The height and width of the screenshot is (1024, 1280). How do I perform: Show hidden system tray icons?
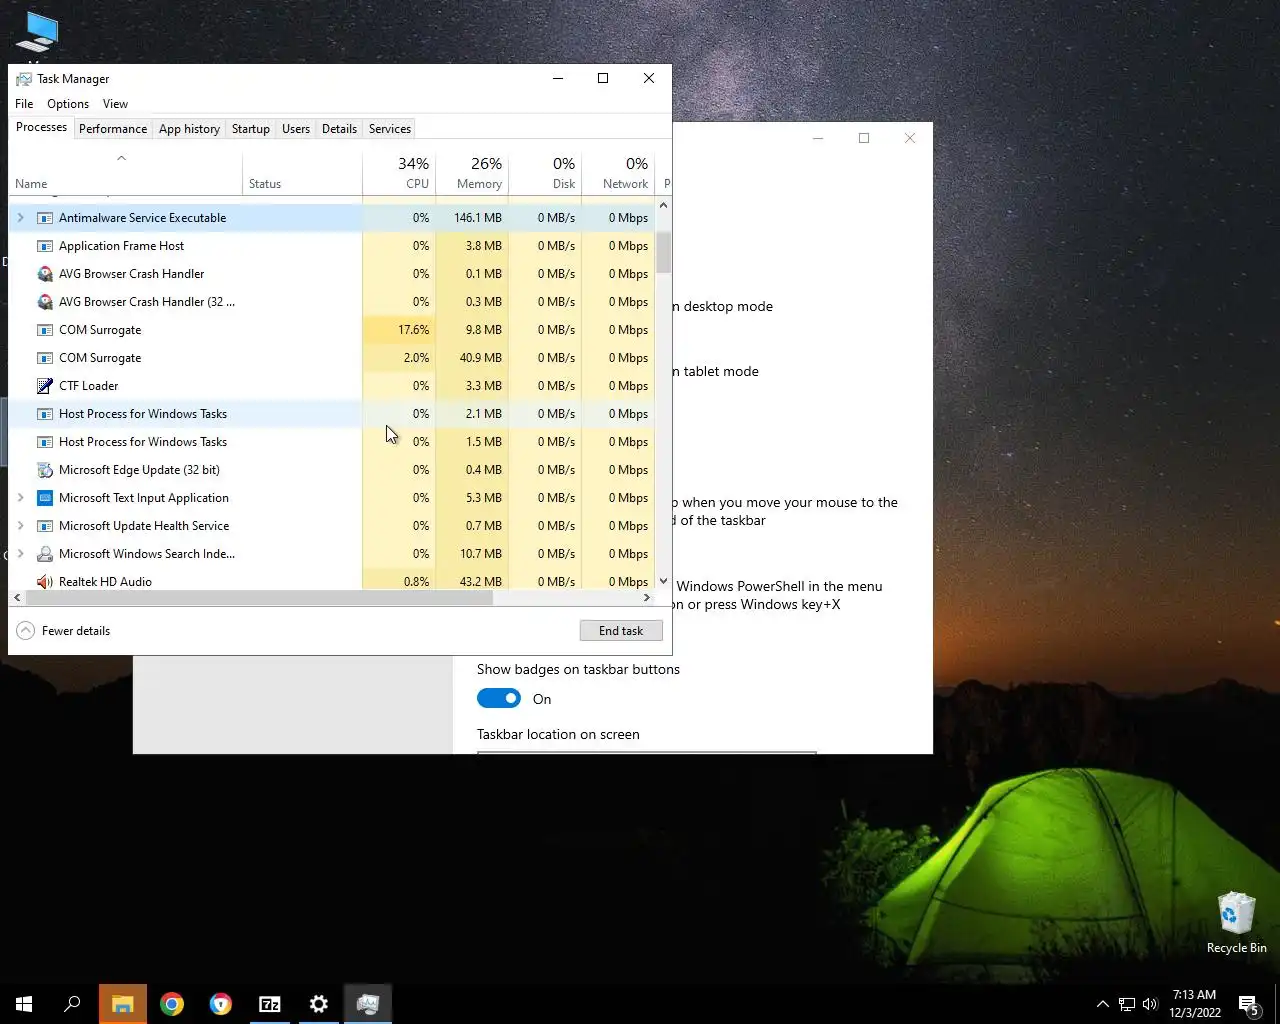(x=1102, y=1004)
